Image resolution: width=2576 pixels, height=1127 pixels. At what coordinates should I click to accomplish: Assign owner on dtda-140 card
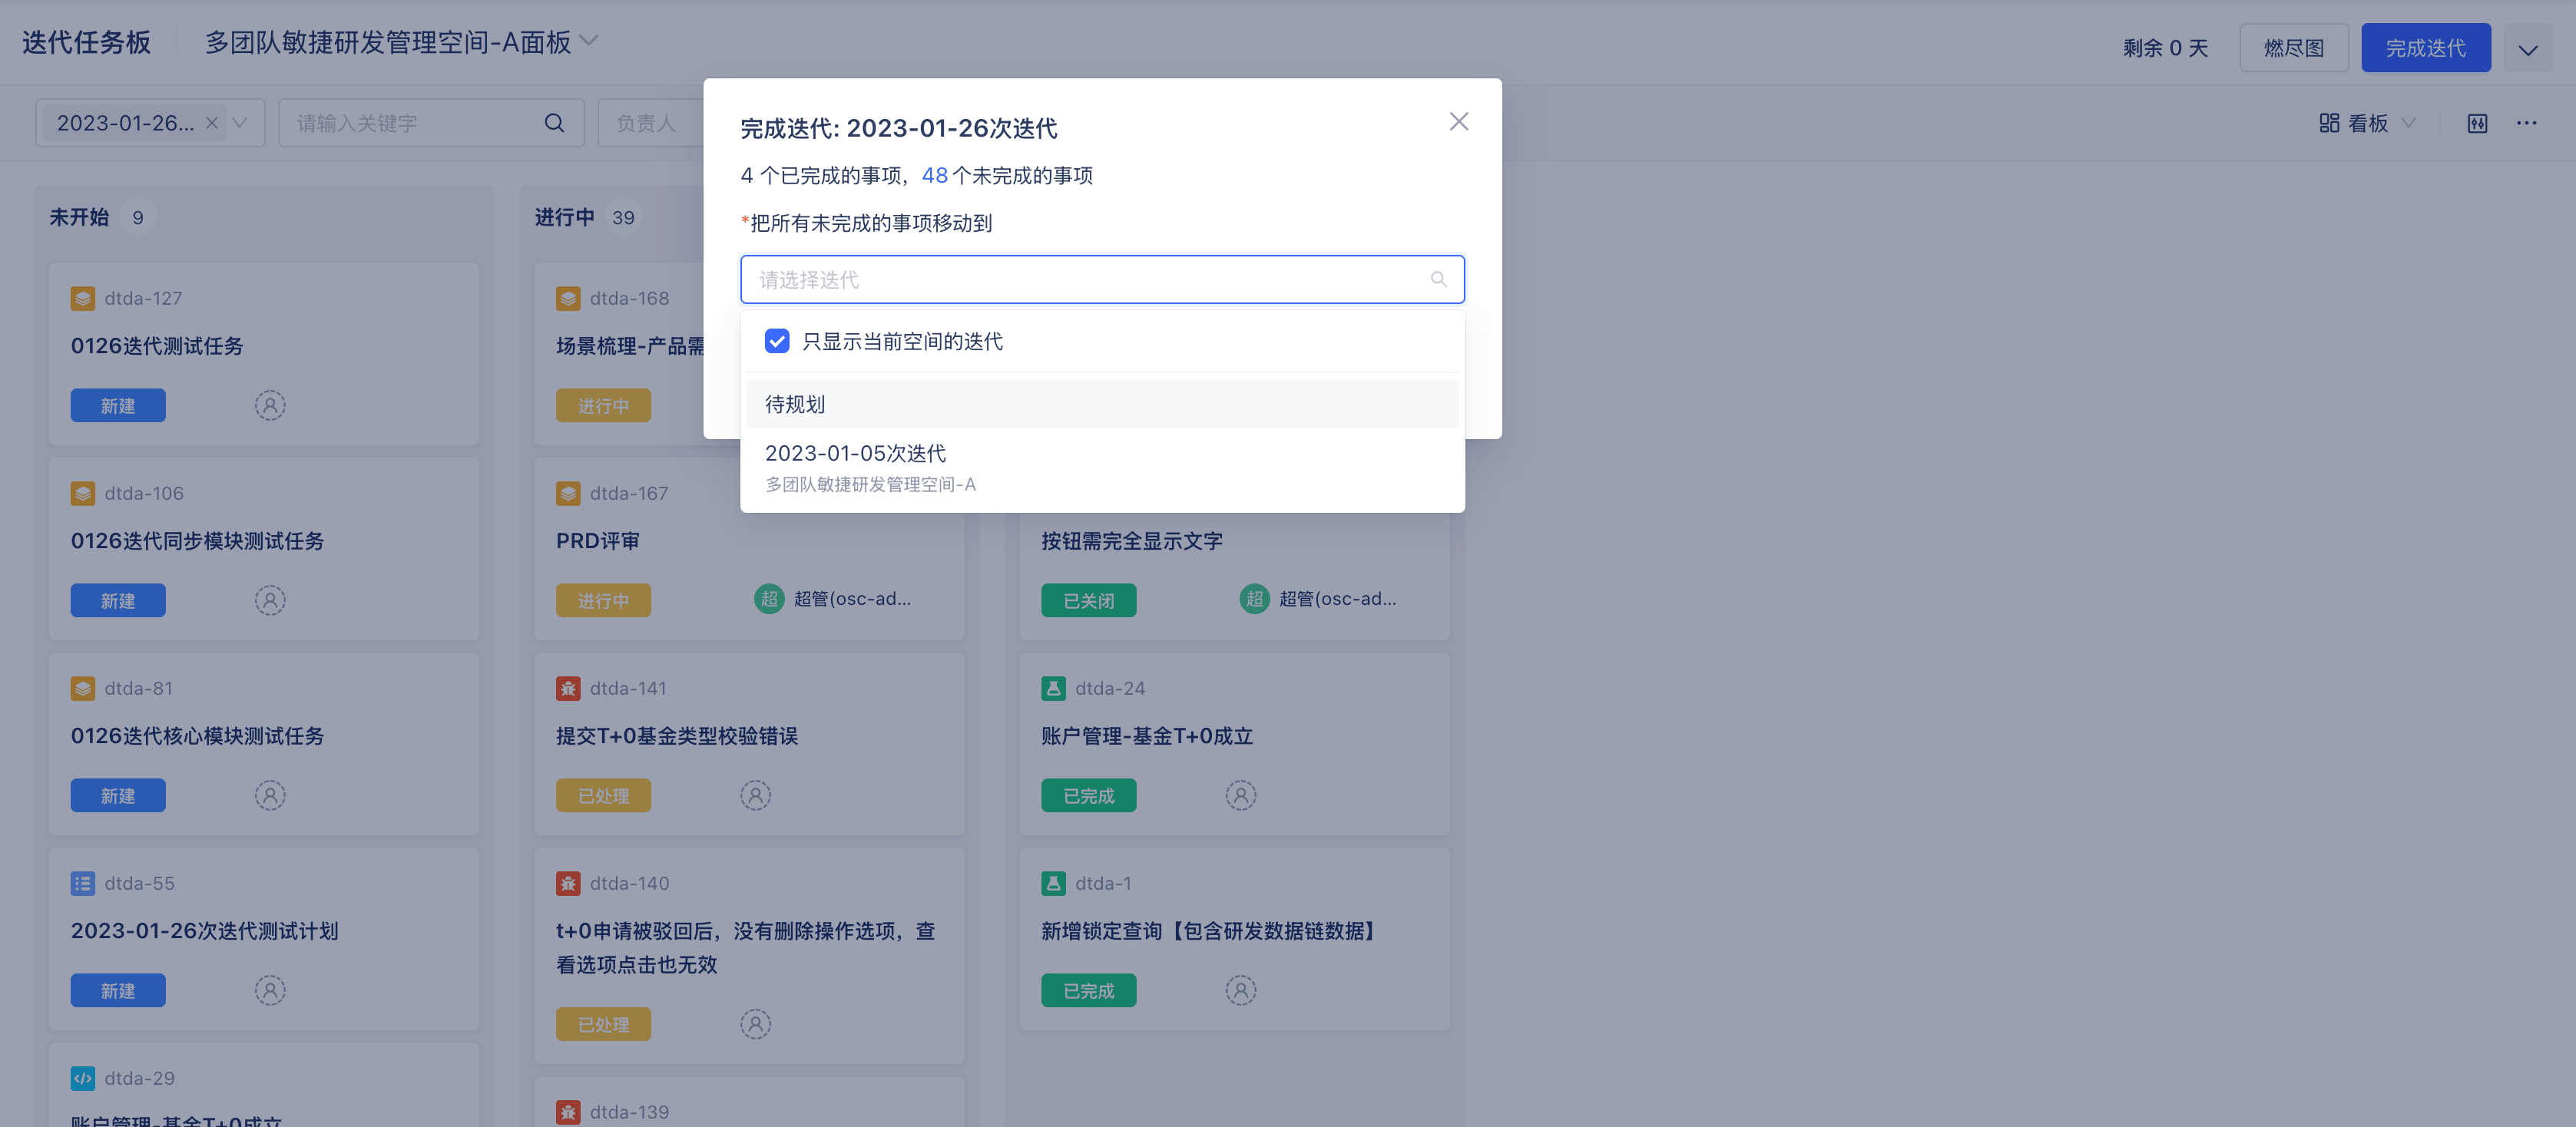coord(755,1024)
